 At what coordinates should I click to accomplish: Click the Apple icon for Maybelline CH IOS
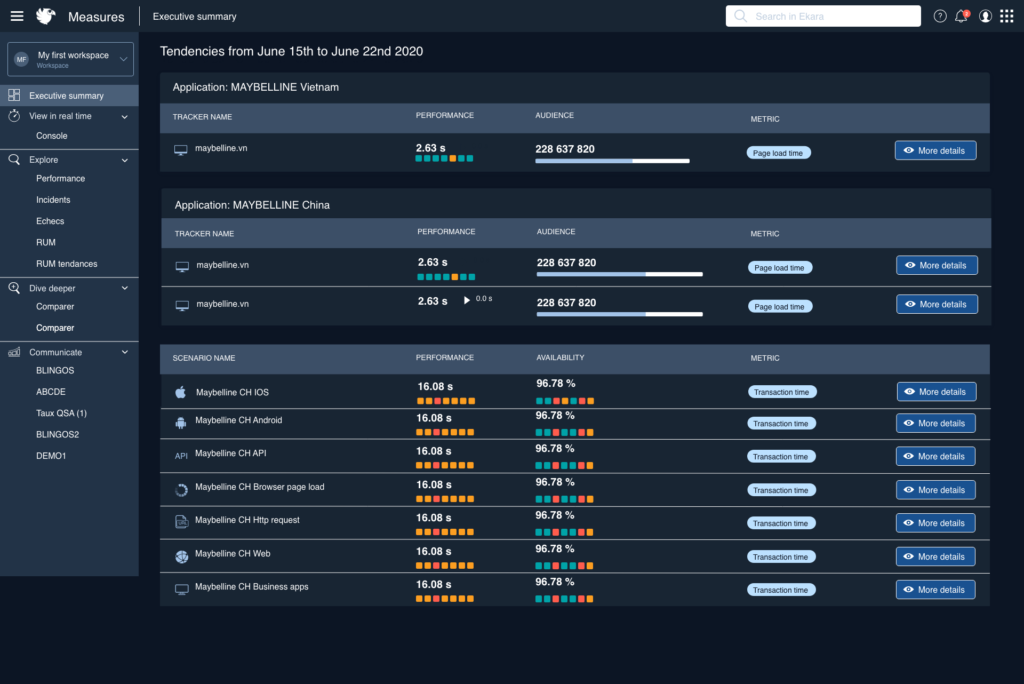tap(181, 392)
